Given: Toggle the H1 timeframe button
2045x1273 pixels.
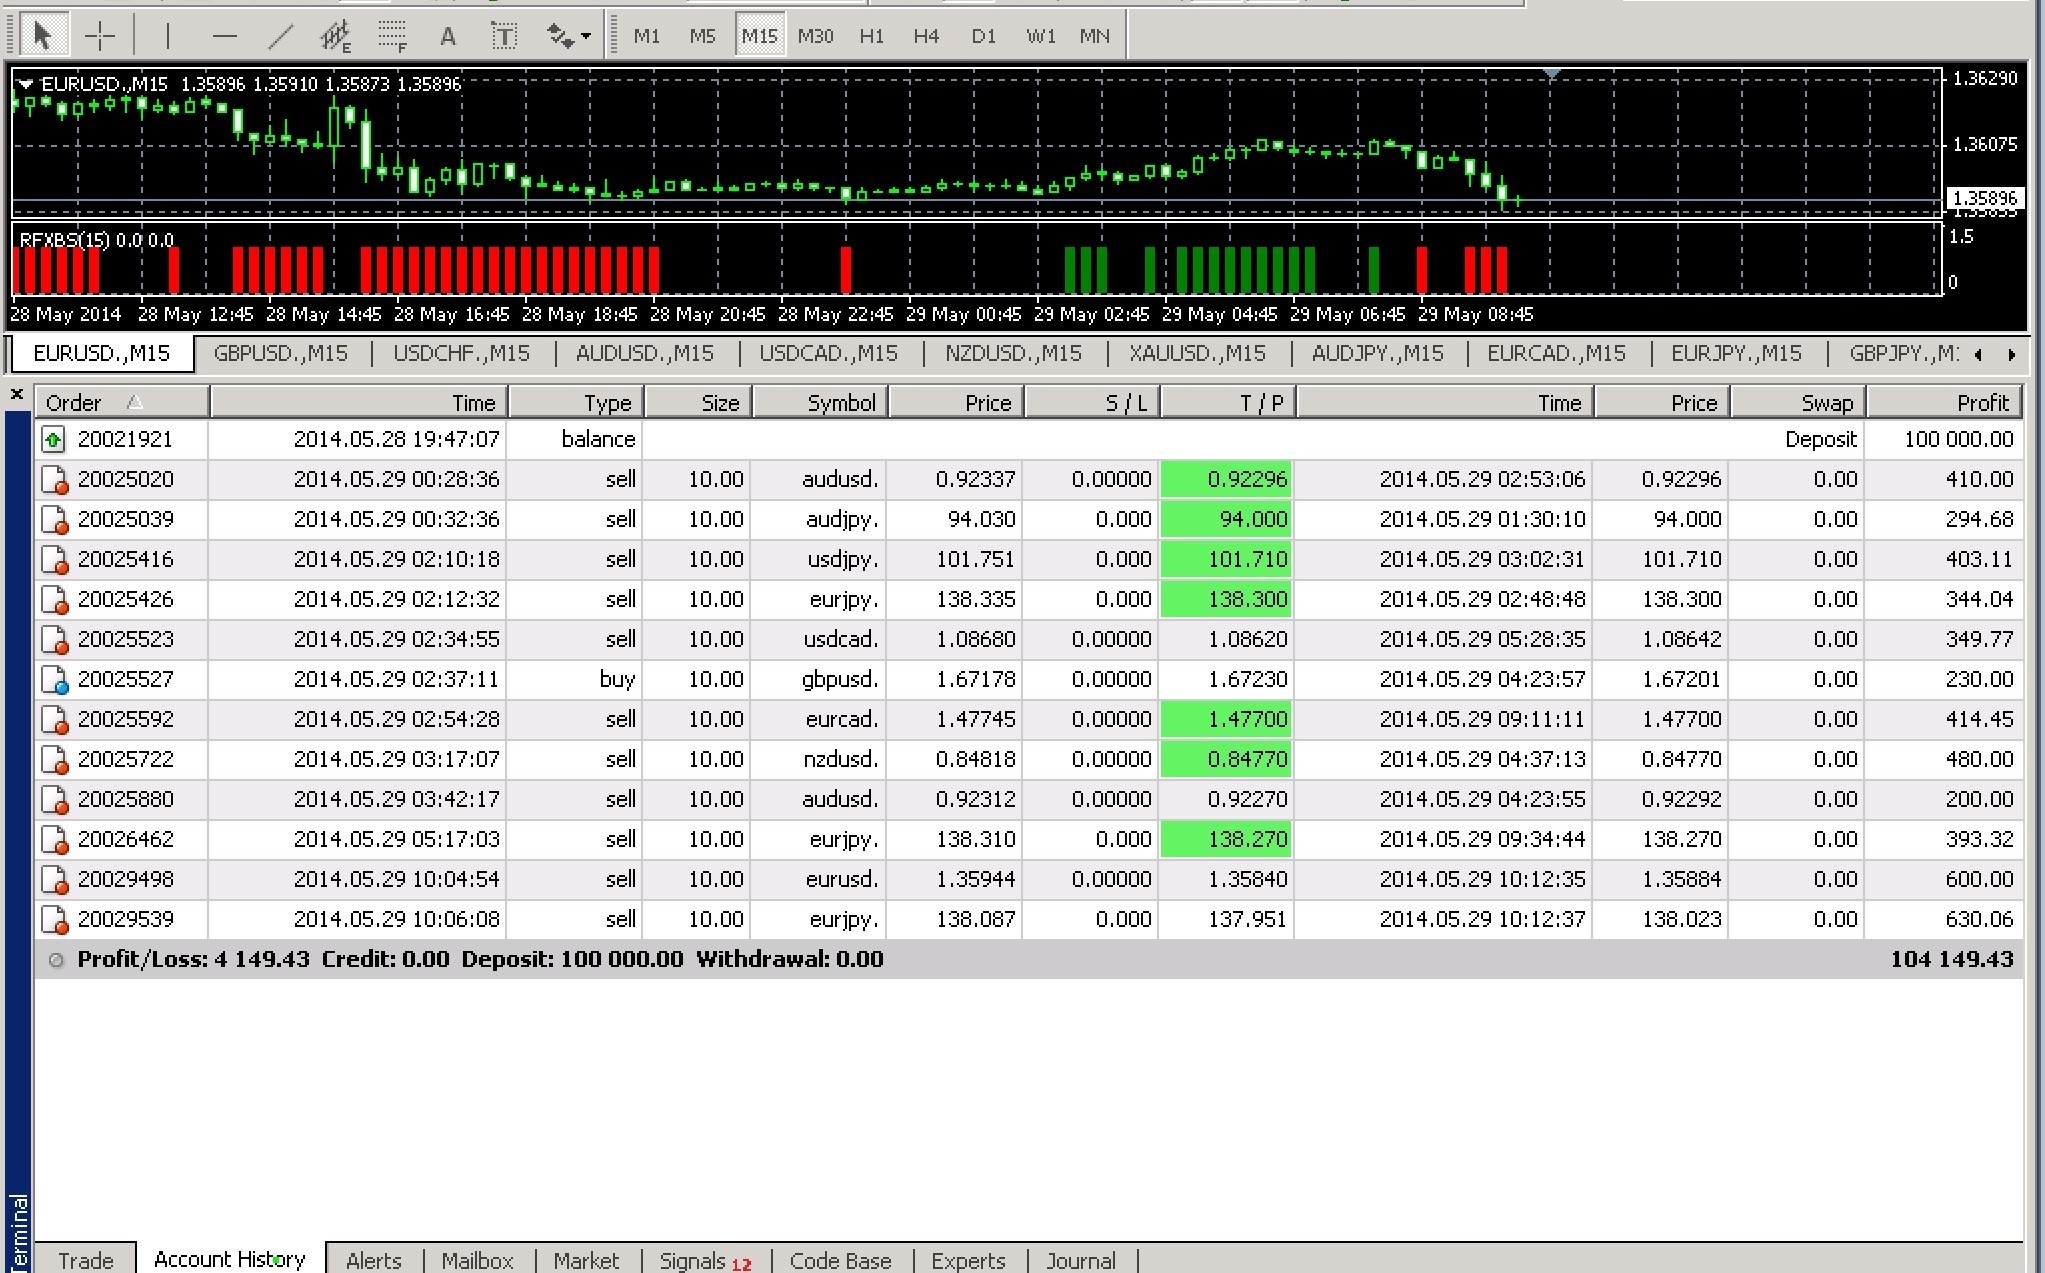Looking at the screenshot, I should [x=871, y=37].
